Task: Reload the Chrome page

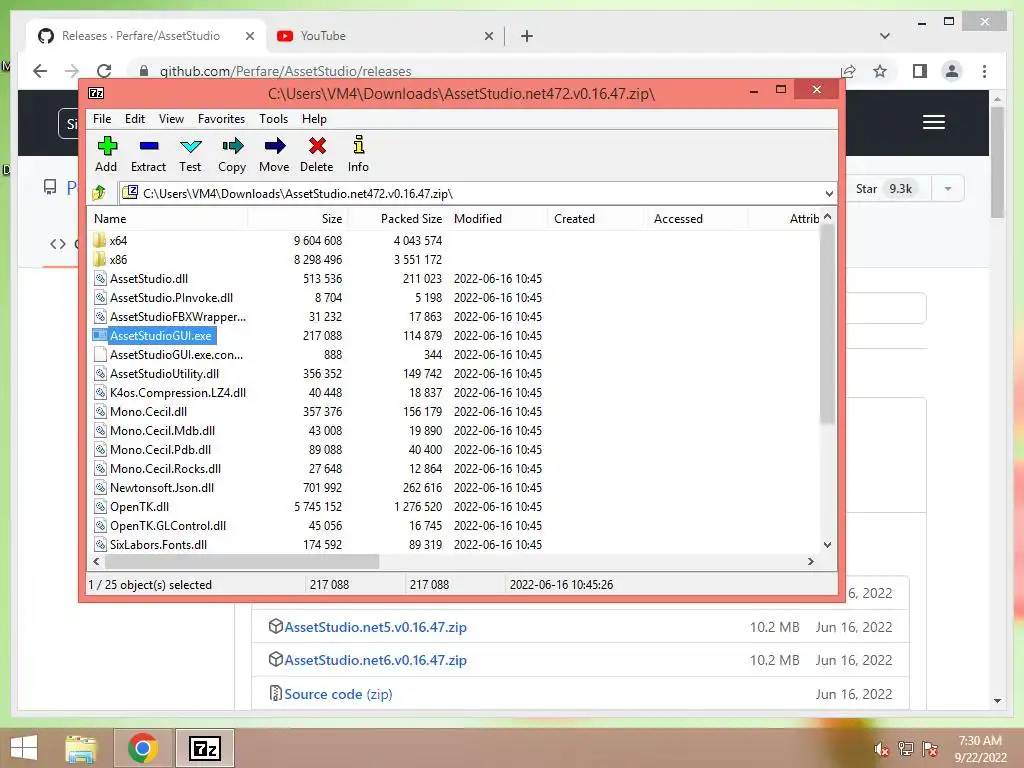Action: point(104,71)
